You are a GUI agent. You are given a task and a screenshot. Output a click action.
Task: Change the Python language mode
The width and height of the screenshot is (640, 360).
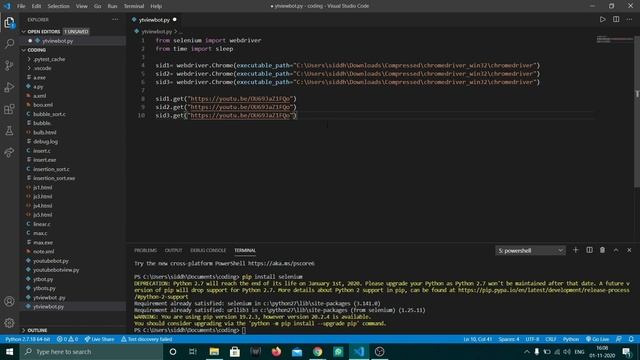pos(571,339)
